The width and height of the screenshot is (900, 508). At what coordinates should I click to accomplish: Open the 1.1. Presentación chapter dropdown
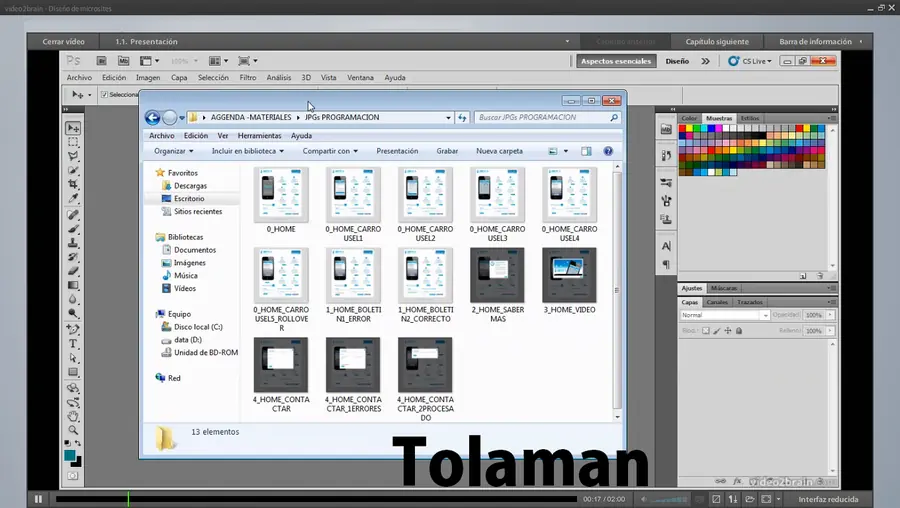pos(567,41)
